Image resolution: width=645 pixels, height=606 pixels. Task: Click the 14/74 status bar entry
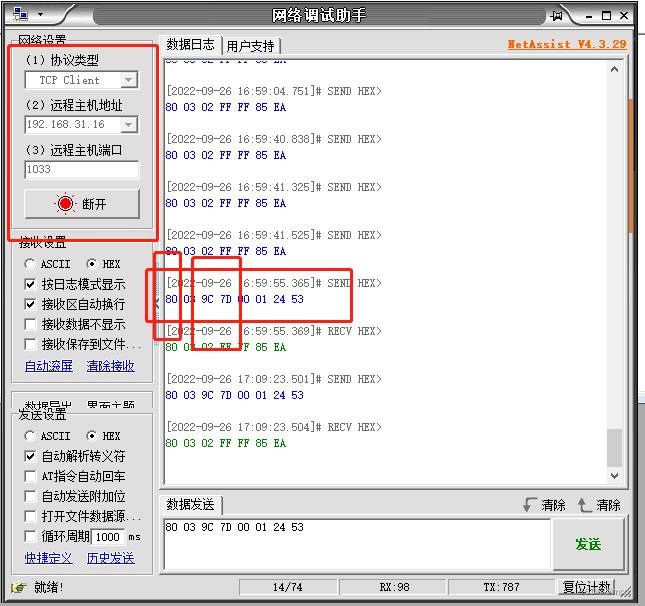click(x=288, y=587)
